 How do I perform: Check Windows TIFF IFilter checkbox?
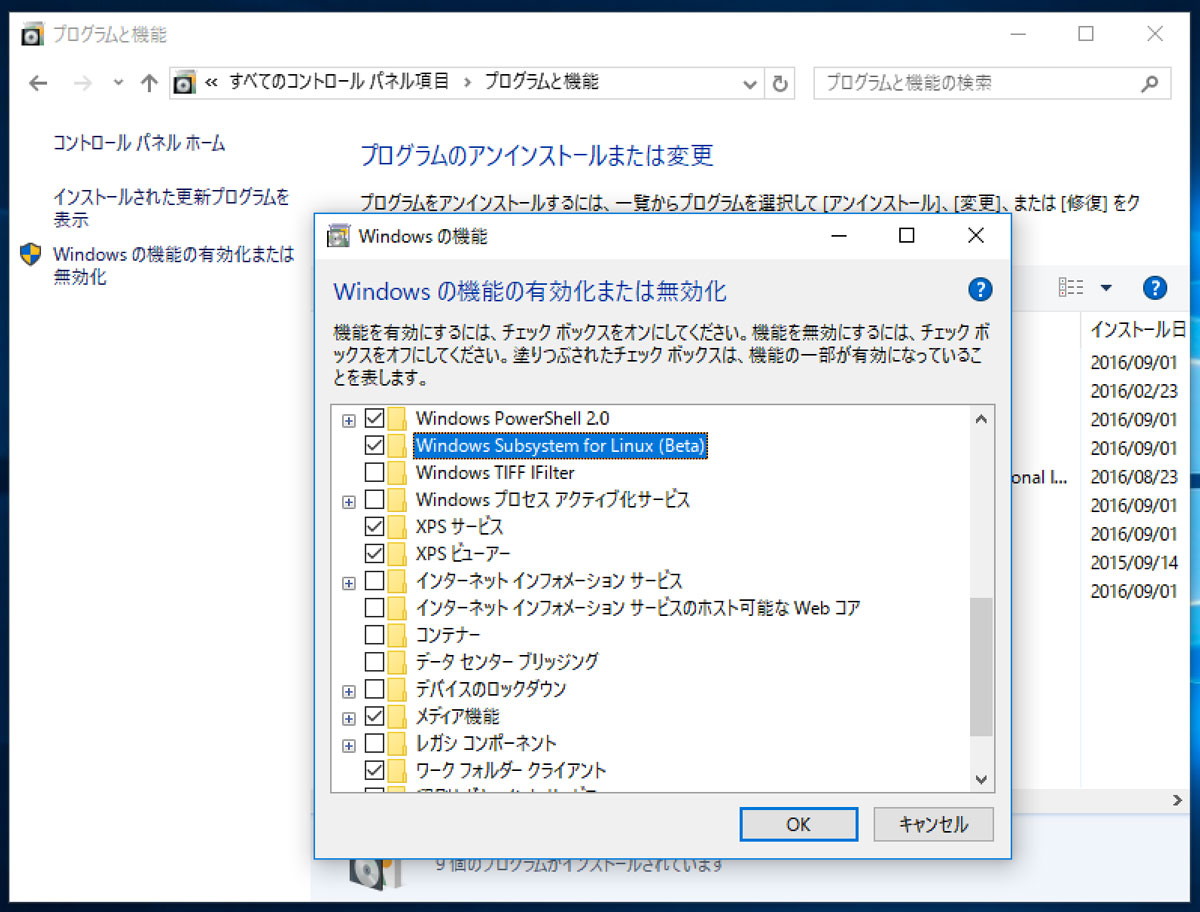375,472
